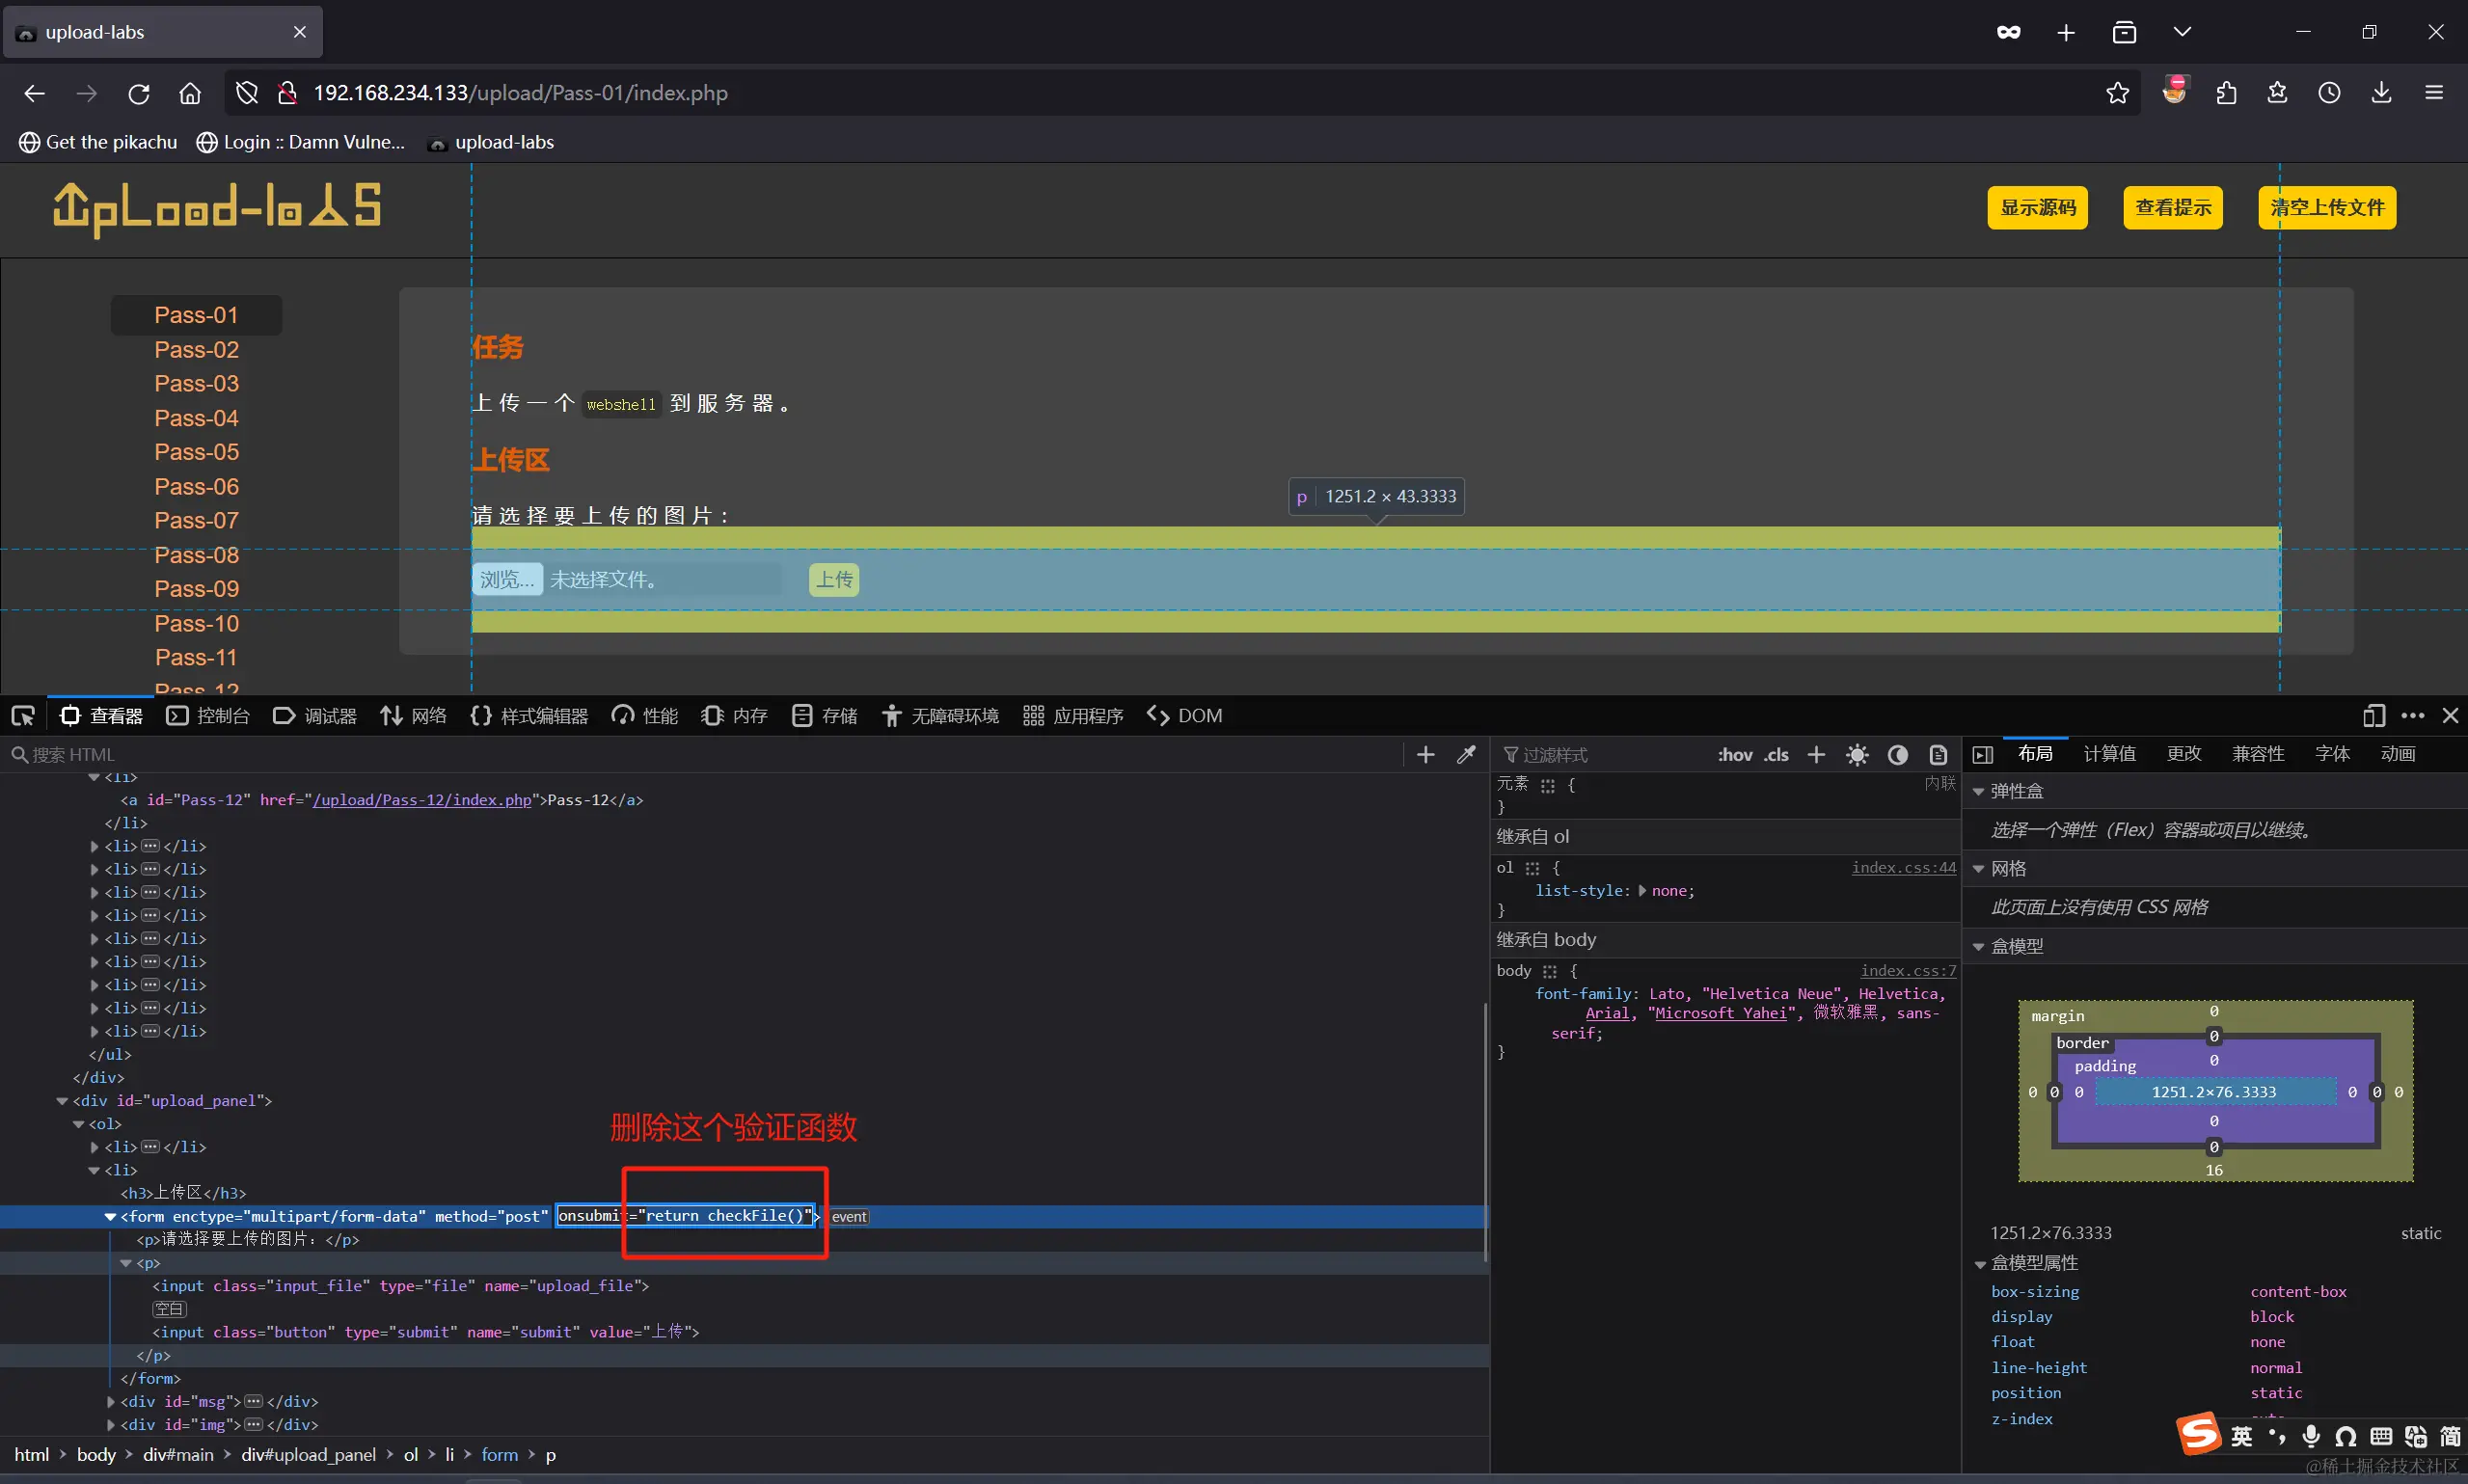Activate the element picker tool
2468x1484 pixels.
pyautogui.click(x=23, y=715)
